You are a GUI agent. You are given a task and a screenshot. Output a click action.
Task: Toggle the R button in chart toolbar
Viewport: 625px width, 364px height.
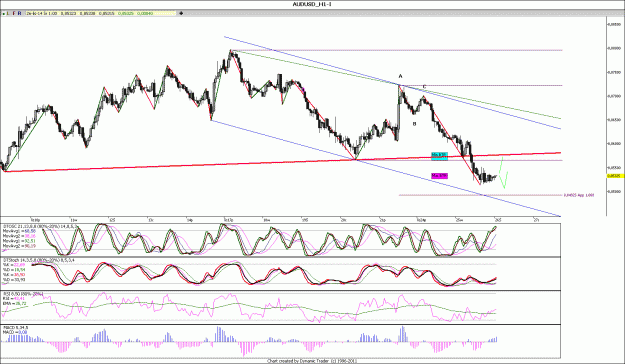(20, 13)
